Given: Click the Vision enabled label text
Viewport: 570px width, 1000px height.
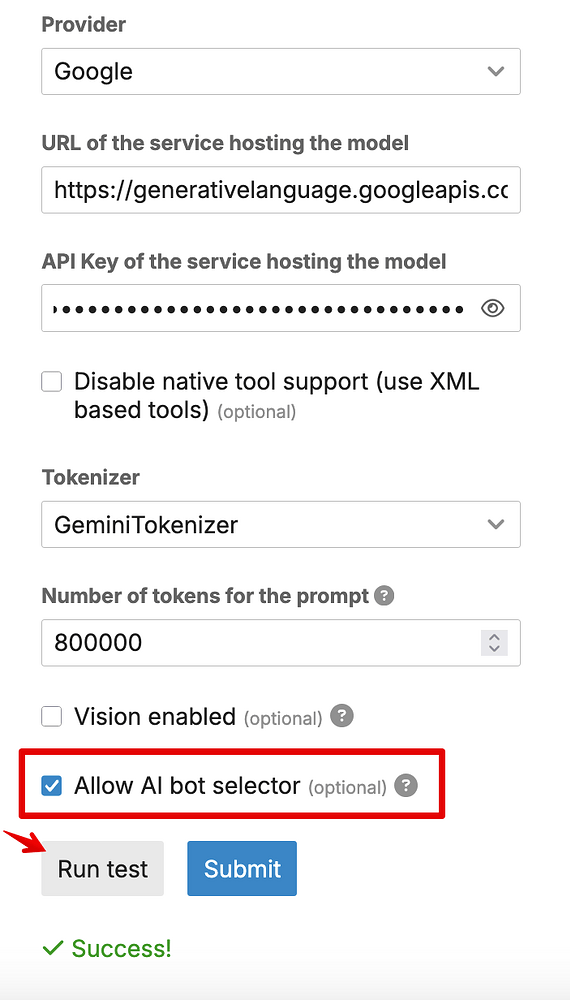Looking at the screenshot, I should pos(155,716).
